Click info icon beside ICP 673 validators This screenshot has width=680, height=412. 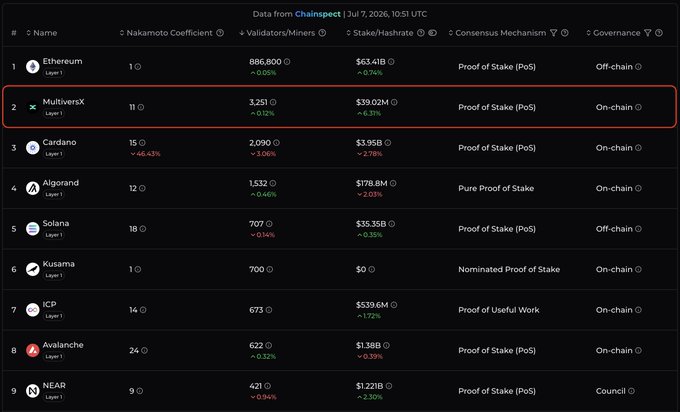[x=269, y=310]
